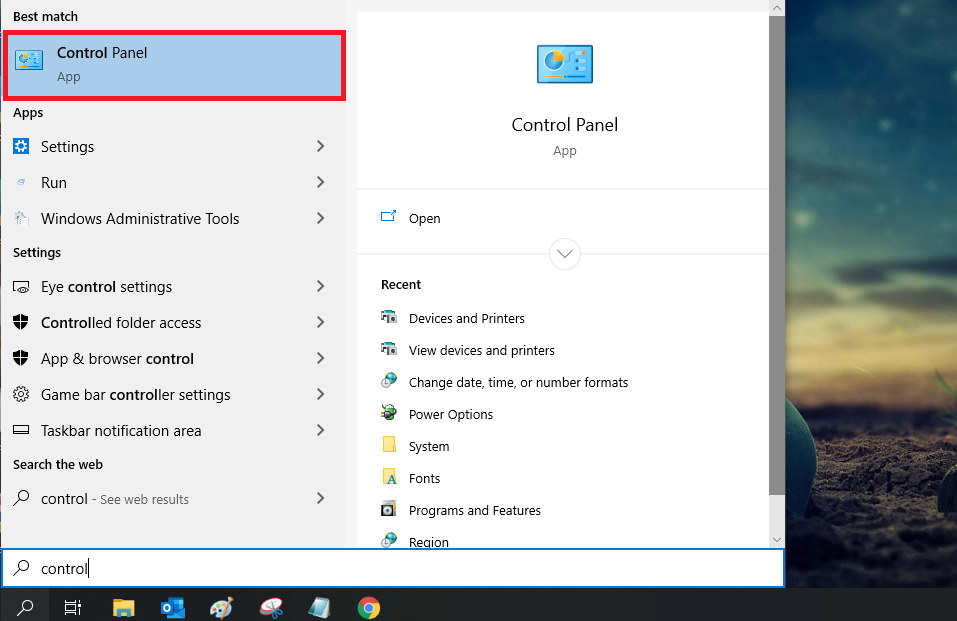Screen dimensions: 957x621
Task: Open Paint from the taskbar
Action: [x=221, y=607]
